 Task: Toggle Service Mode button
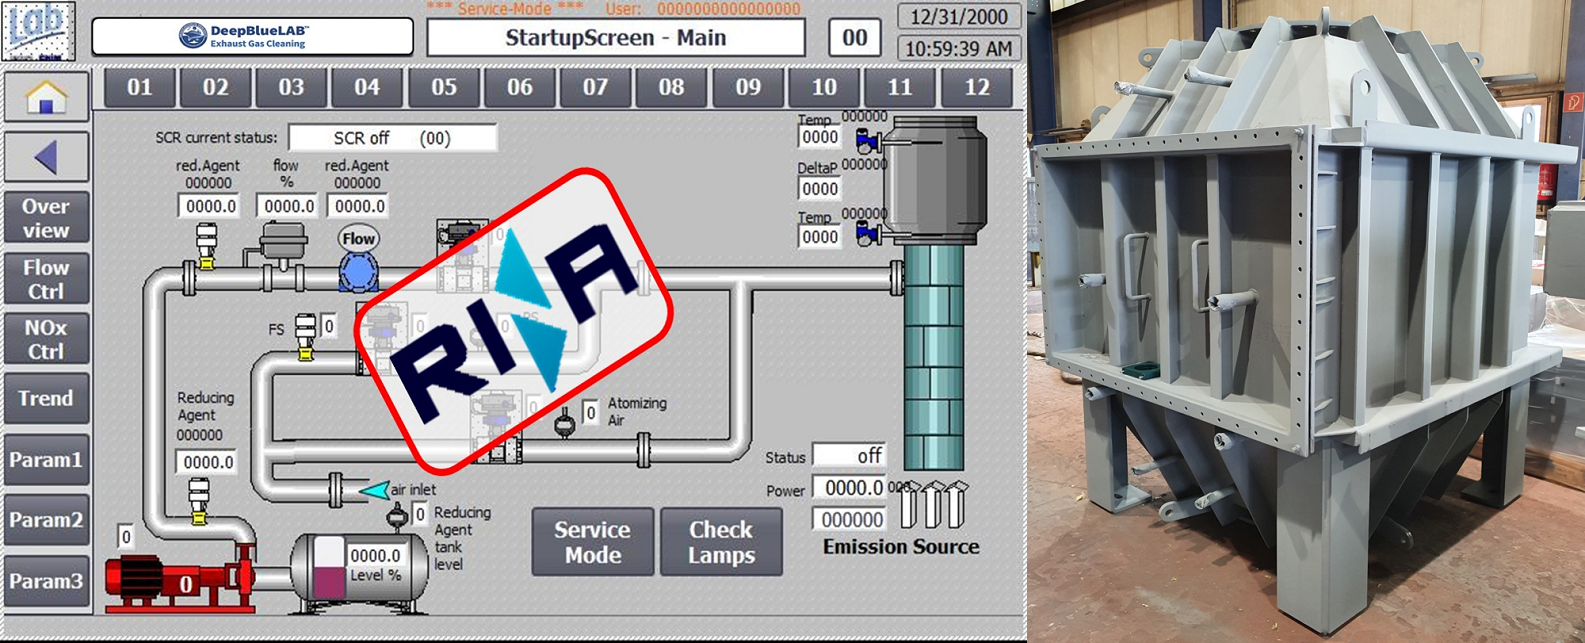pos(592,542)
